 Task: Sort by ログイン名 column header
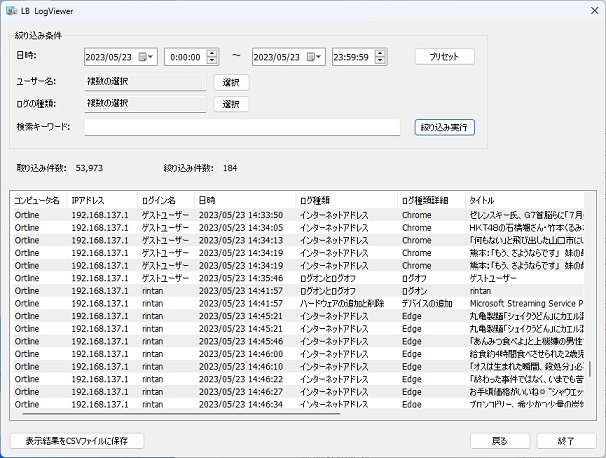coord(166,200)
